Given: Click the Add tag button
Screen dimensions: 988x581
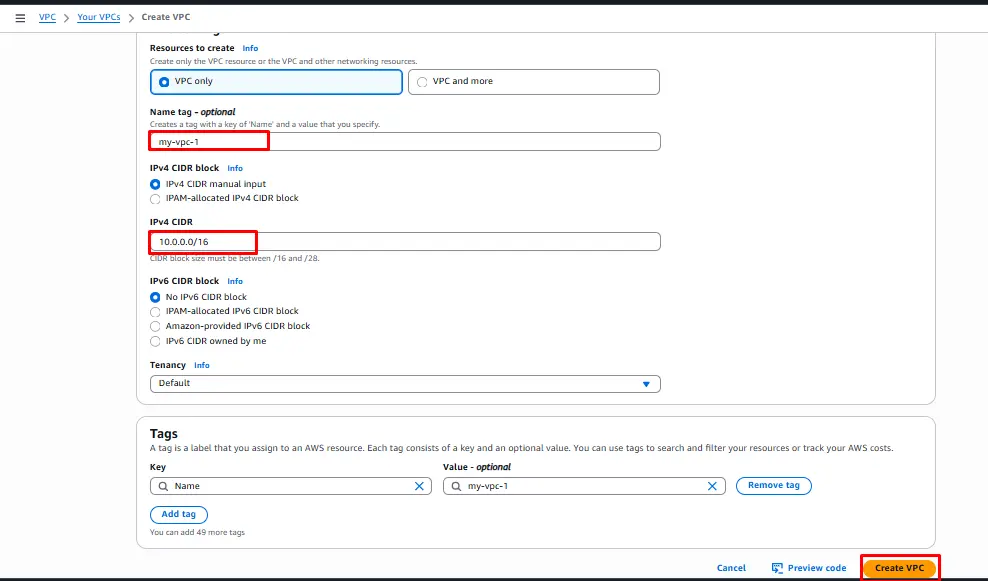Looking at the screenshot, I should click(179, 514).
